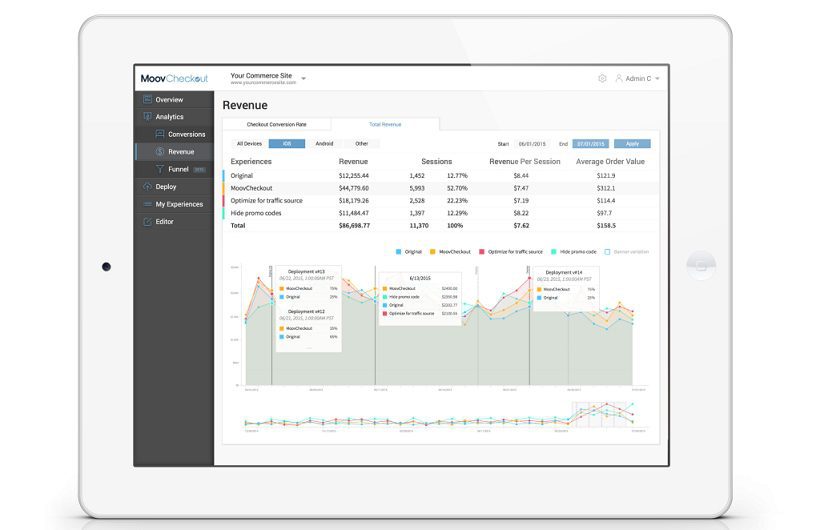
Task: Expand the Your Commerce Site dropdown
Action: pyautogui.click(x=304, y=78)
